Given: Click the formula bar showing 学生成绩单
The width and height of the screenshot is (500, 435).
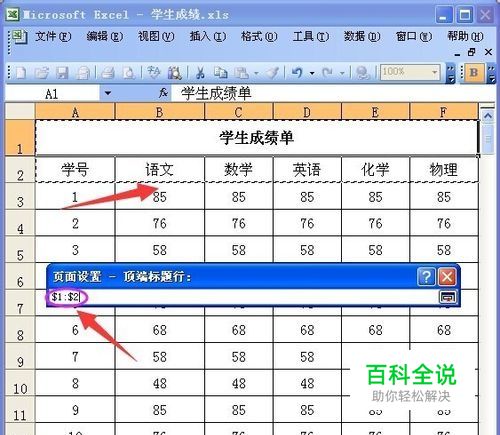Looking at the screenshot, I should [332, 93].
